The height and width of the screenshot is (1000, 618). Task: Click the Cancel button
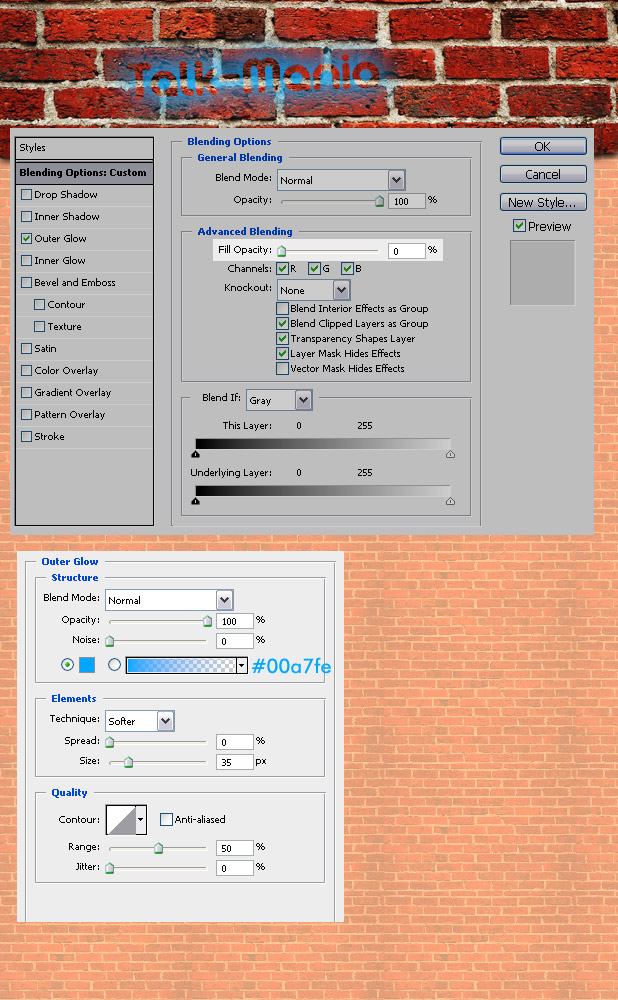(x=543, y=174)
